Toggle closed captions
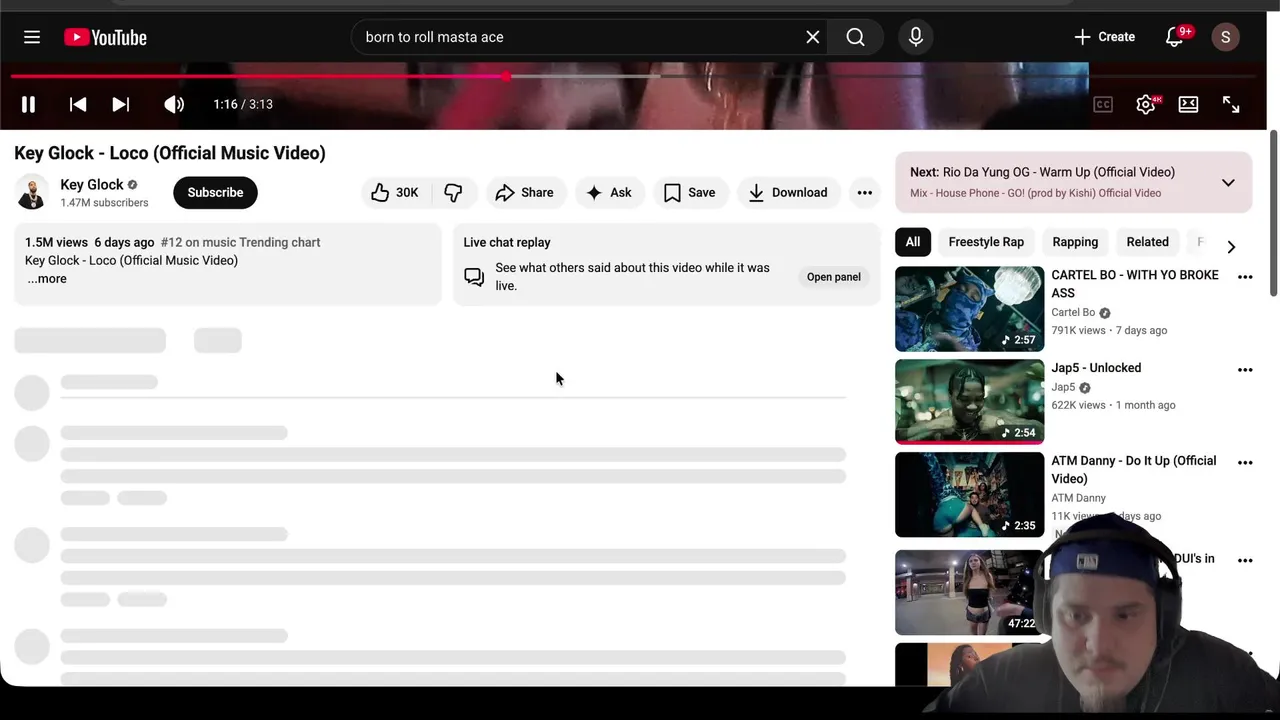Screen dimensions: 1280x720 [x=1103, y=104]
